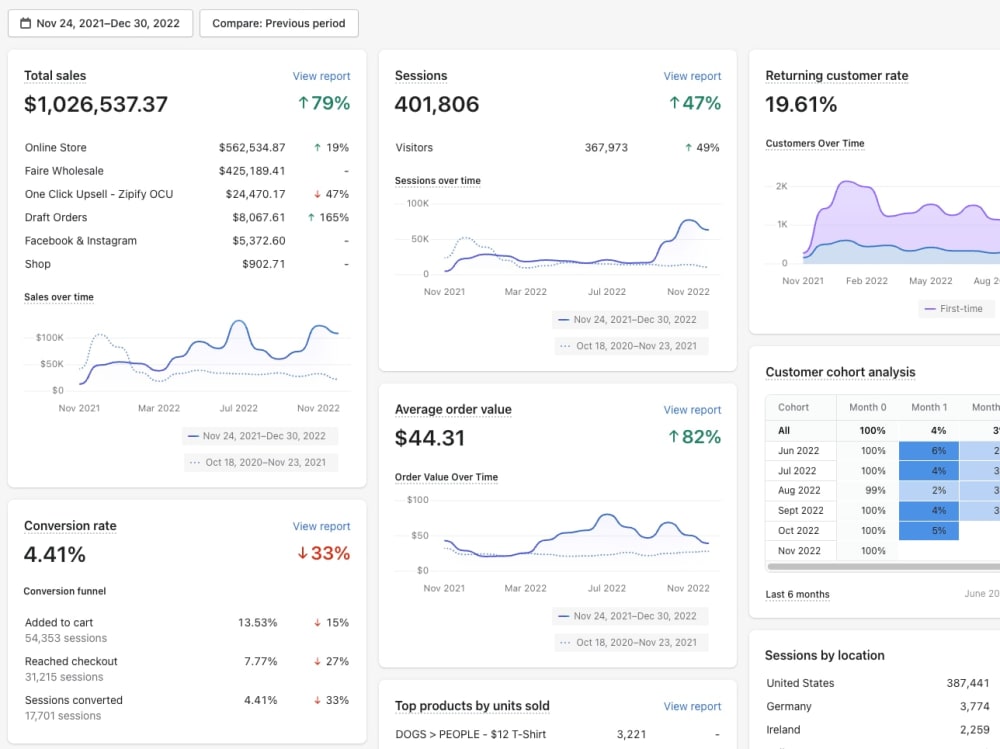Screen dimensions: 1000x749
Task: Open View report for Conversion rate
Action: pos(321,526)
